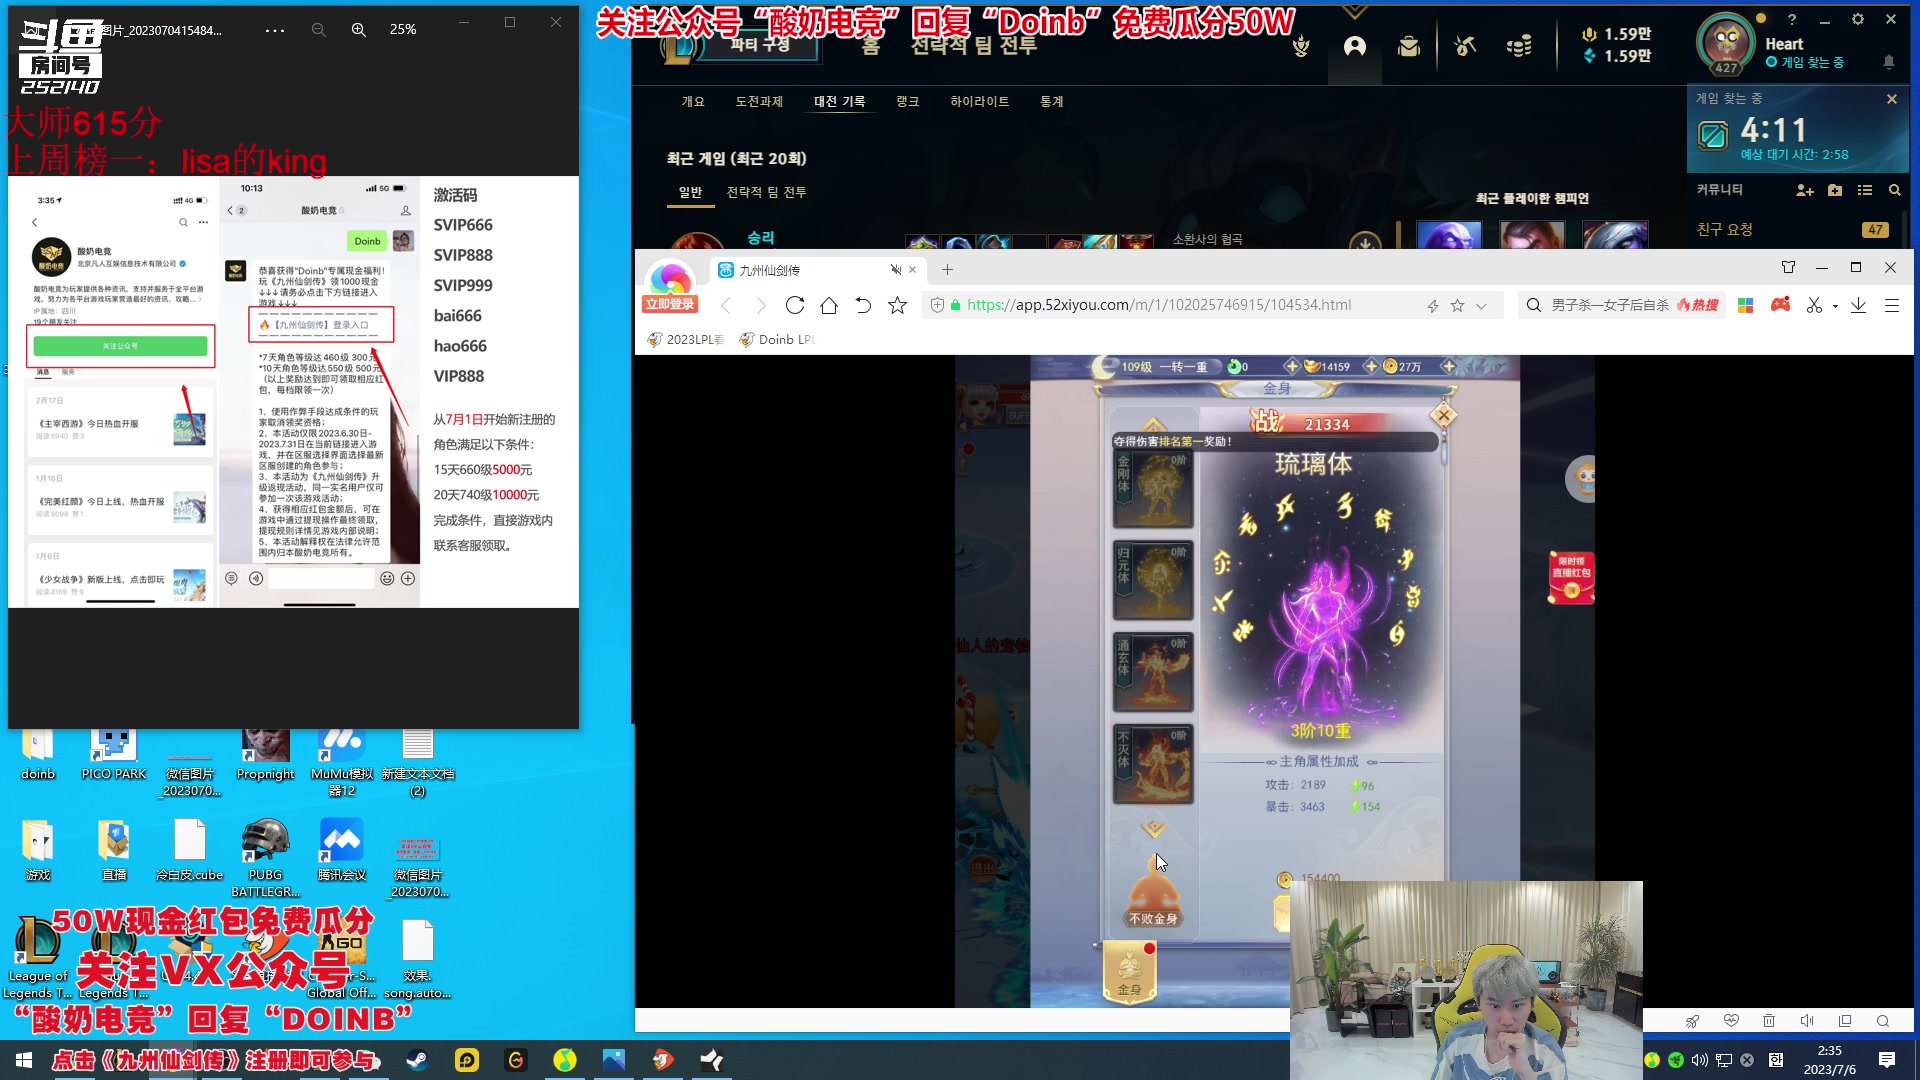The image size is (1920, 1080).
Task: Go back one page in the browser
Action: pos(726,305)
